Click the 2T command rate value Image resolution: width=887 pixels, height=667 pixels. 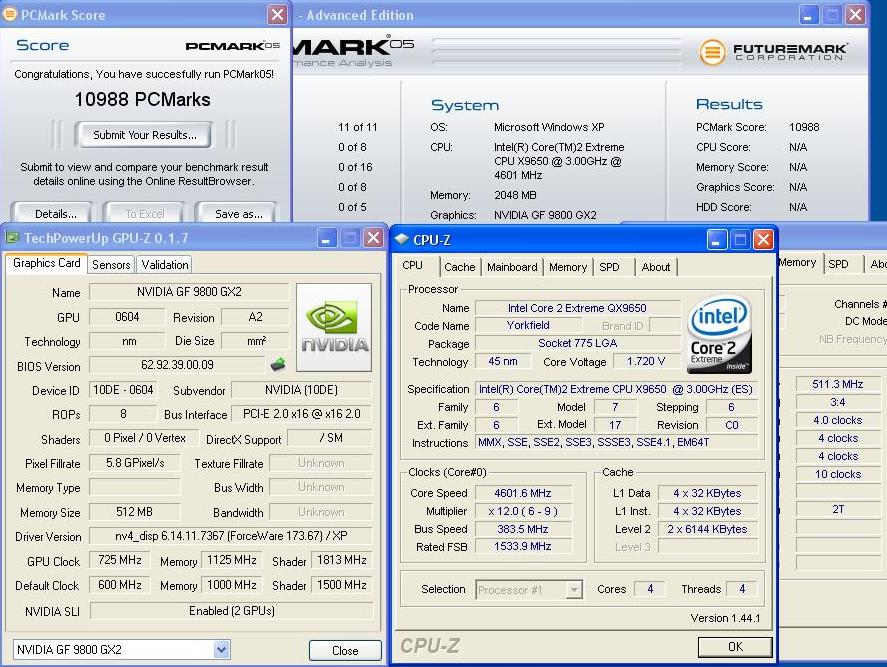(x=838, y=509)
